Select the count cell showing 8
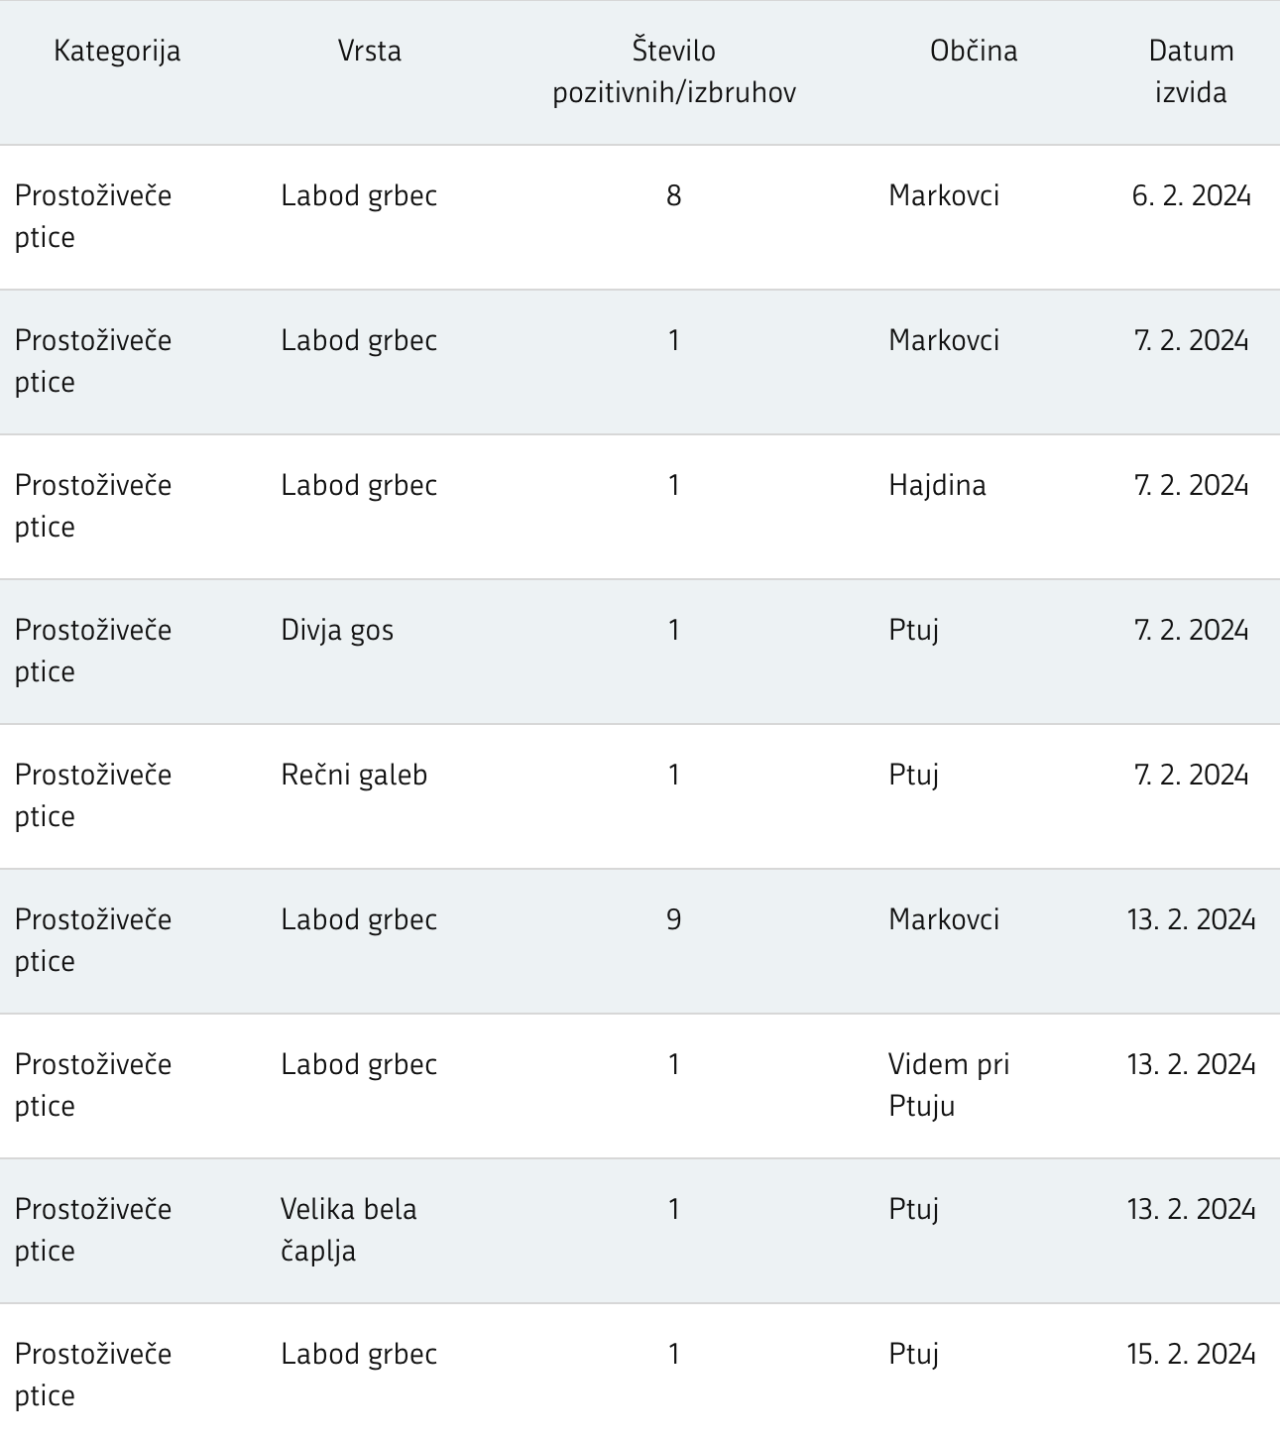The image size is (1280, 1446). pyautogui.click(x=674, y=195)
